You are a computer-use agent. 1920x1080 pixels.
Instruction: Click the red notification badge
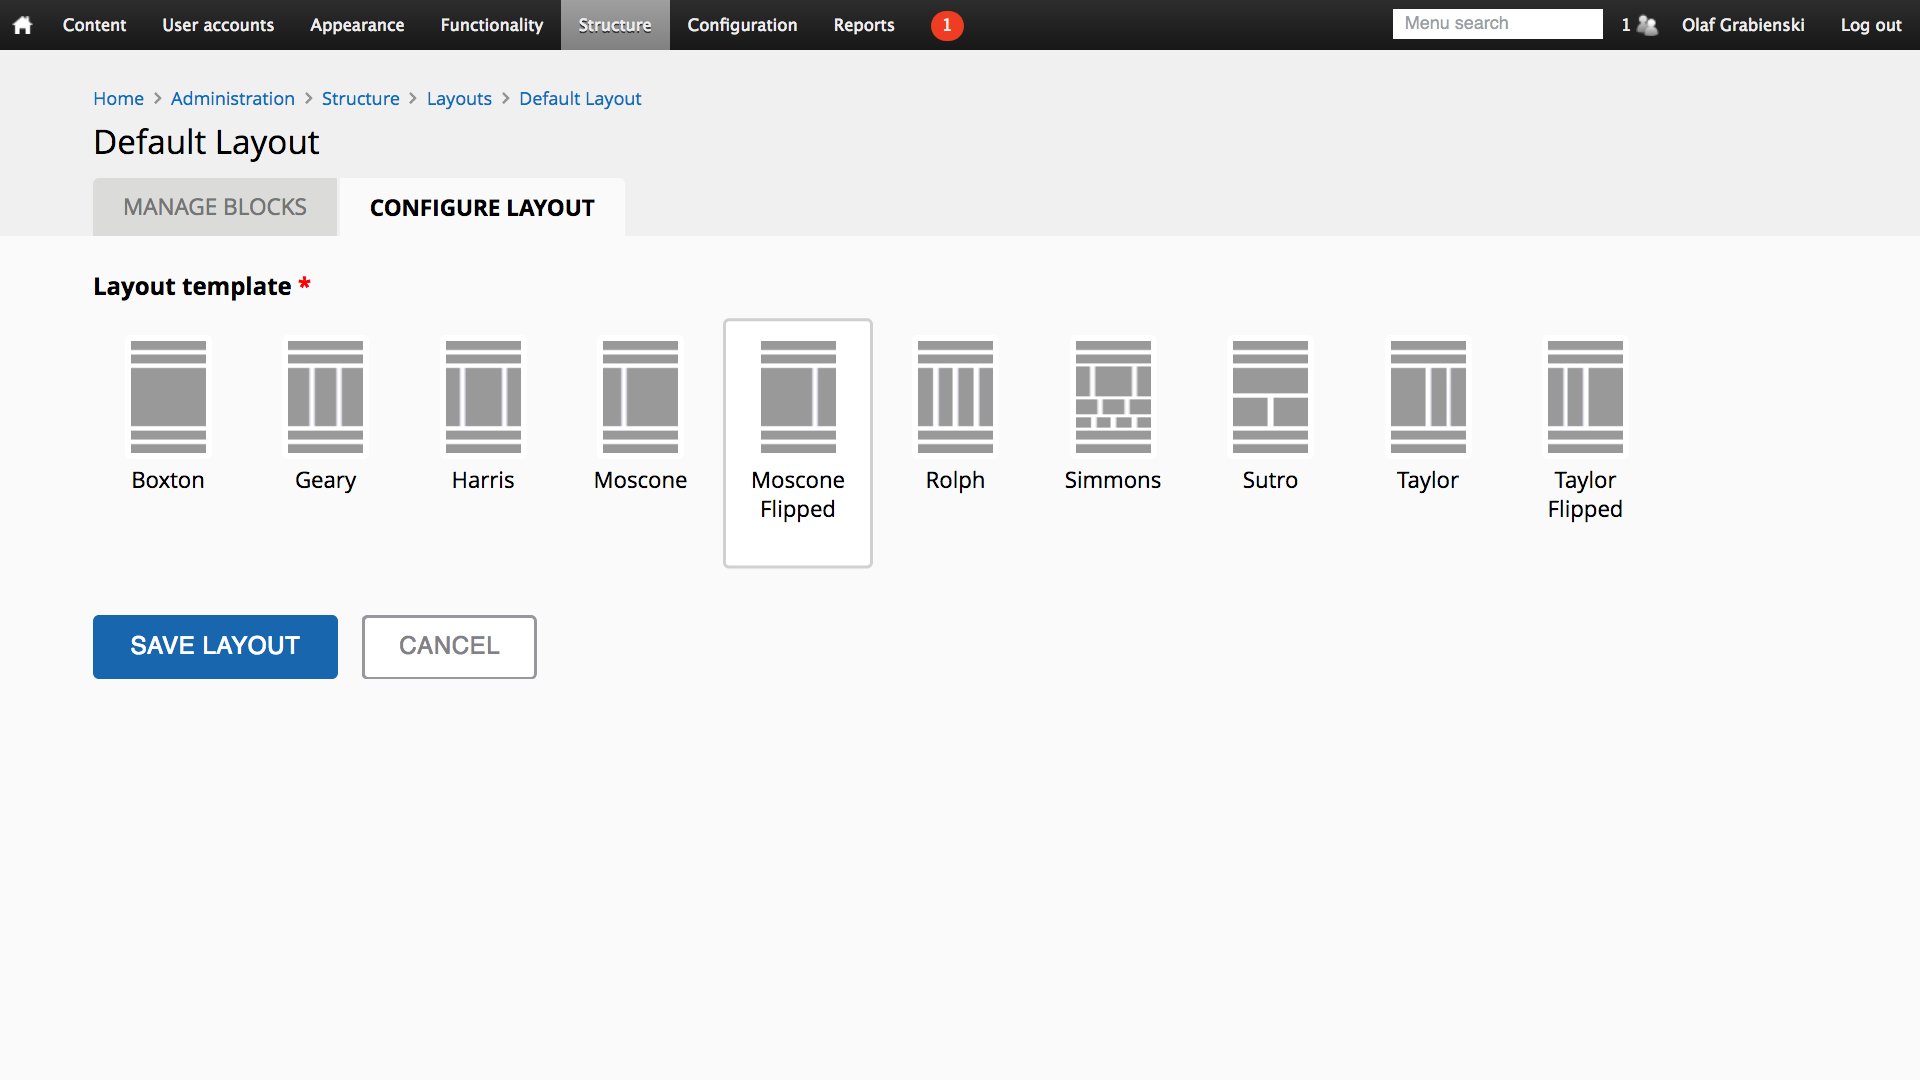[x=946, y=25]
